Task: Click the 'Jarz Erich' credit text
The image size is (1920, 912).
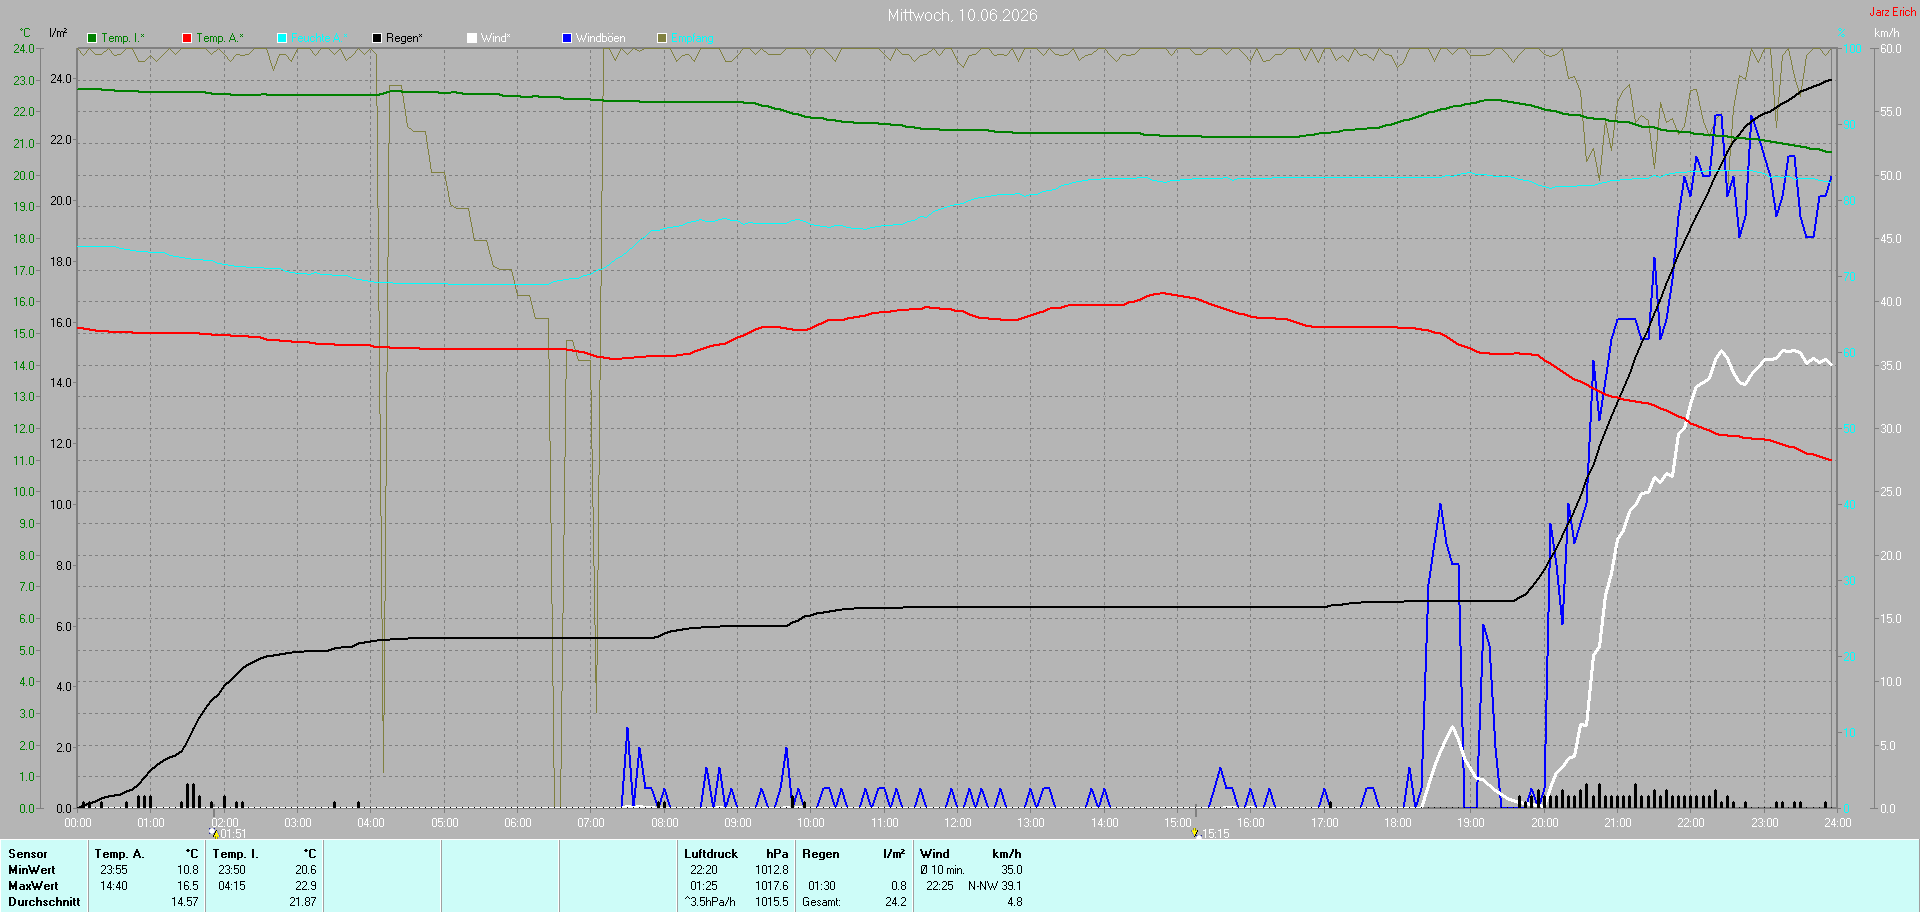Action: 1893,12
